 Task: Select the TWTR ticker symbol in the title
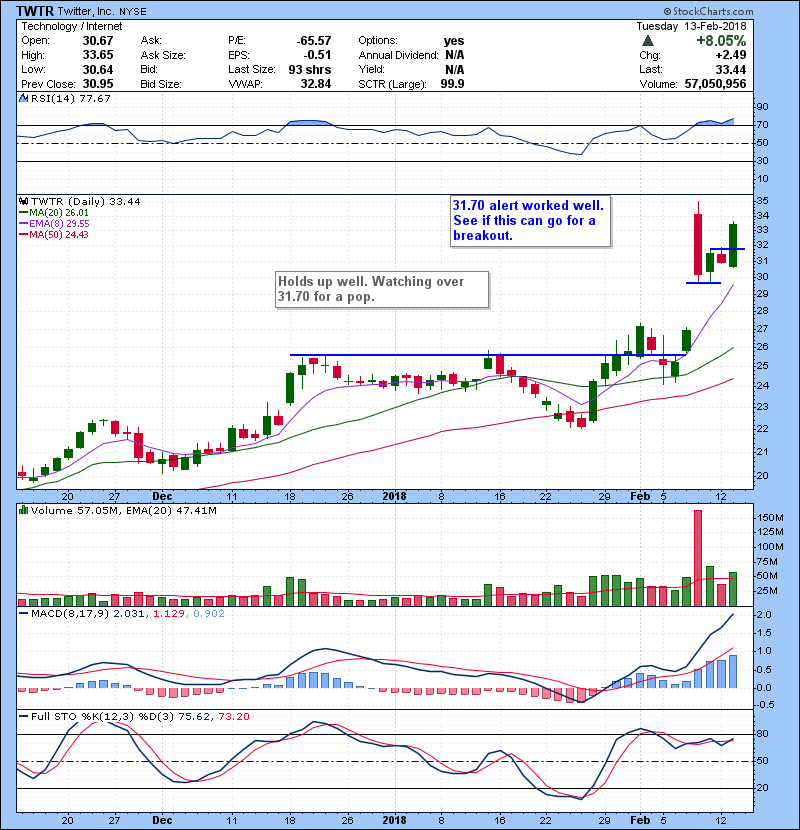[x=35, y=11]
